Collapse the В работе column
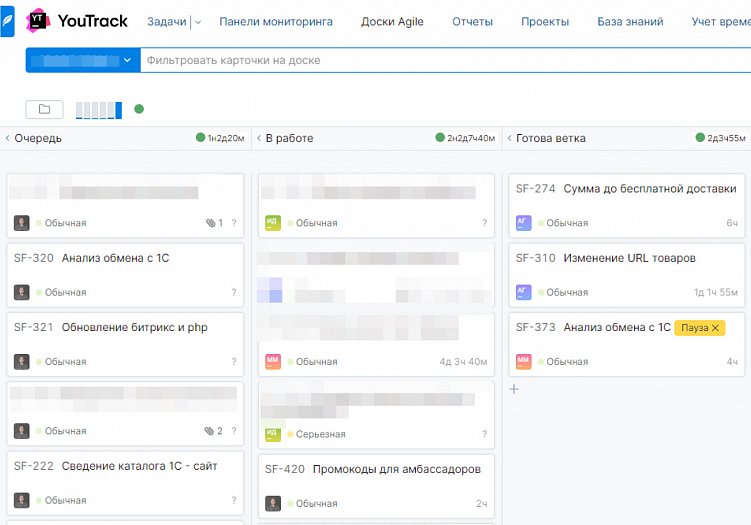 tap(259, 138)
